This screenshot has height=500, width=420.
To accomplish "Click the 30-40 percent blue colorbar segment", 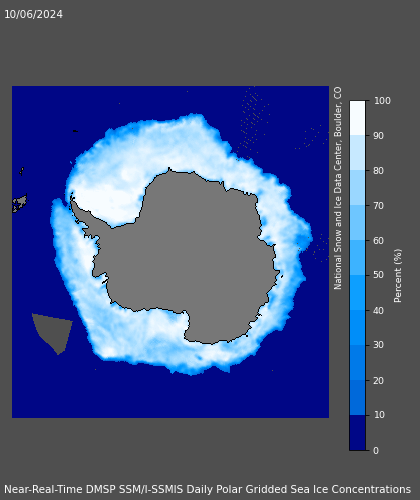I will click(x=358, y=328).
